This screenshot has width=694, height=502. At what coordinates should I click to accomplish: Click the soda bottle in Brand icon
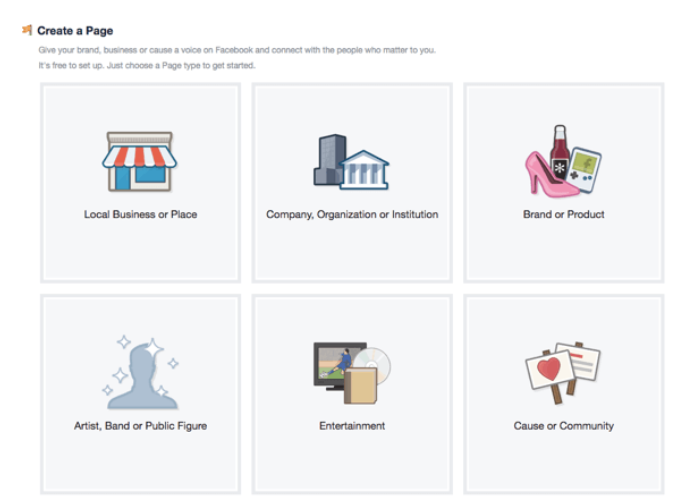click(x=560, y=151)
